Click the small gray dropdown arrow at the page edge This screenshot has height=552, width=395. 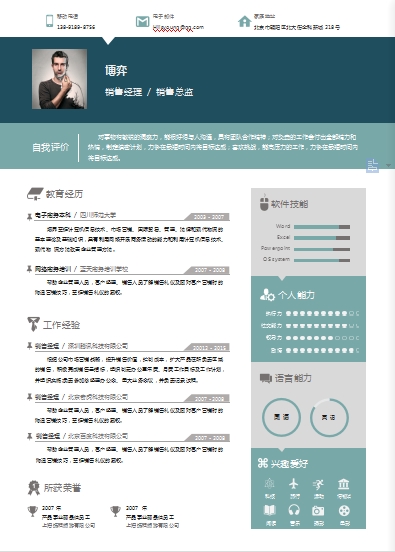(388, 165)
